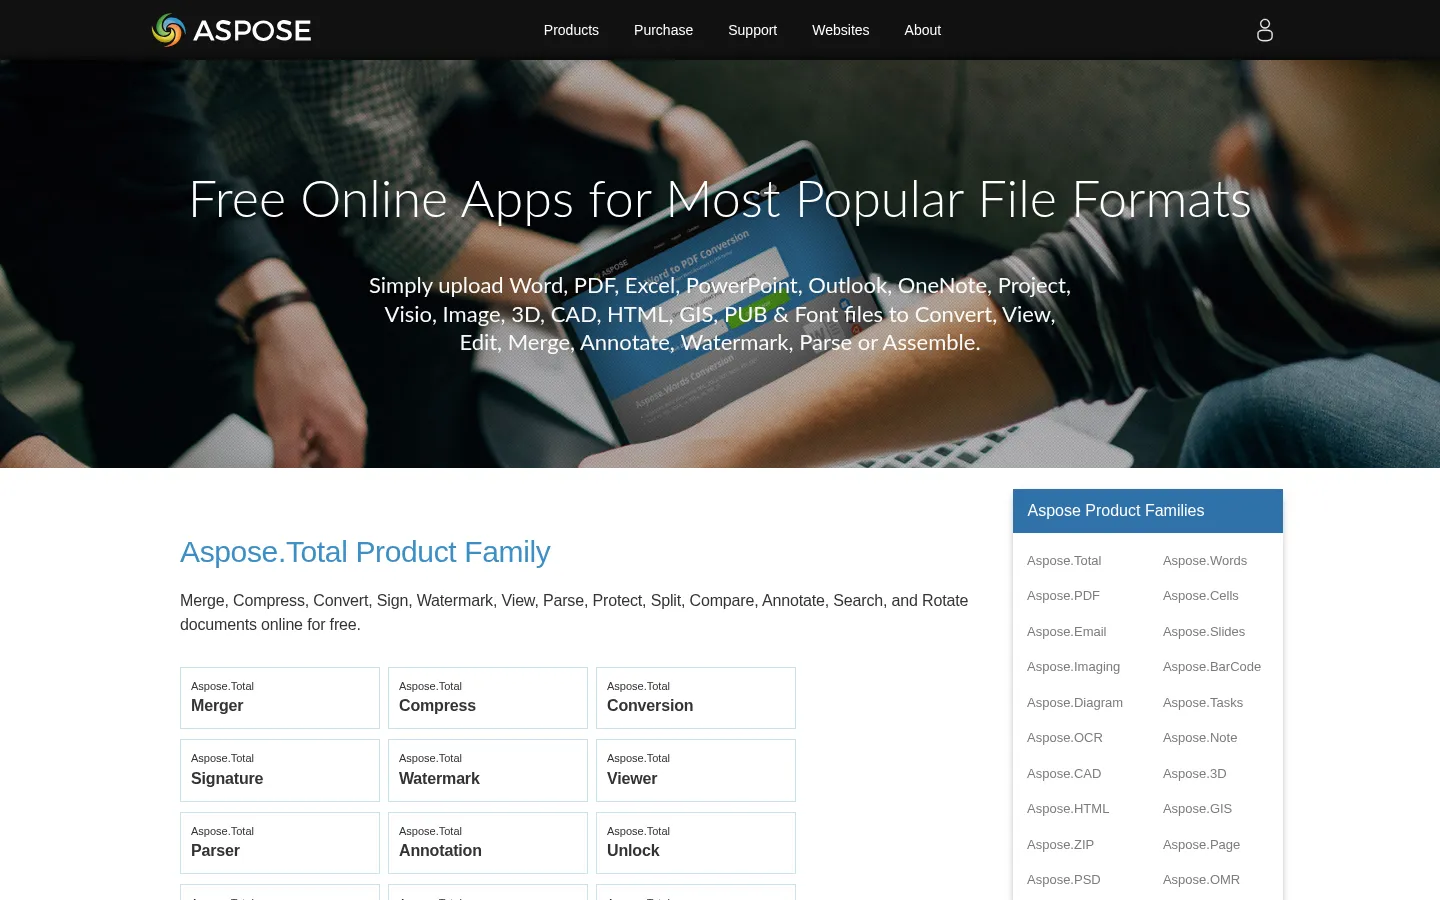
Task: Select Aspose.Page in product families
Action: pos(1201,845)
